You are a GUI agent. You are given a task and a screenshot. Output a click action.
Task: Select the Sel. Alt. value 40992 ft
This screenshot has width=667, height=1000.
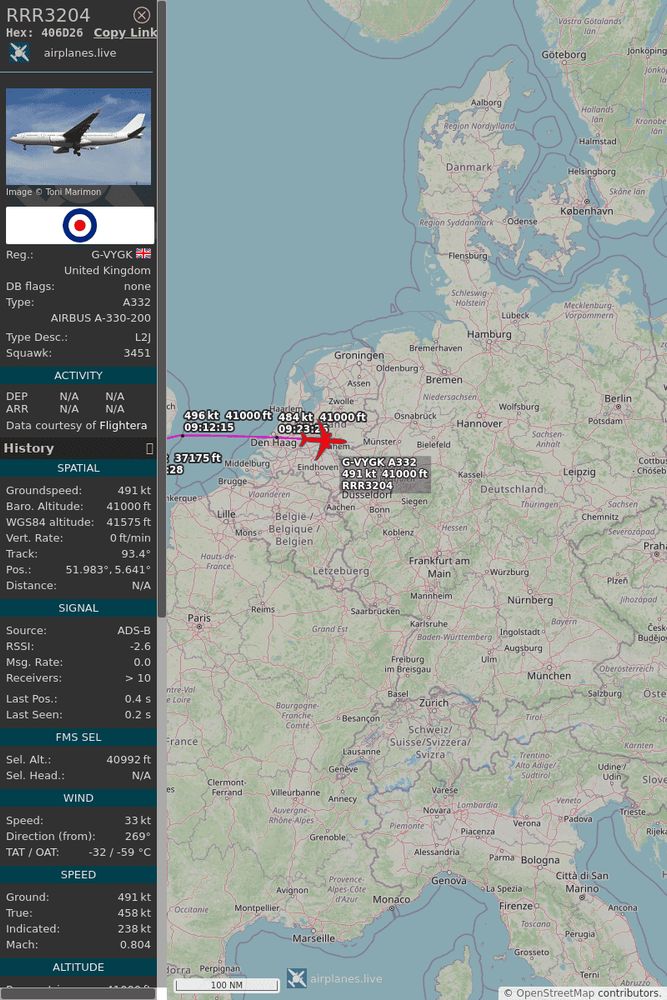(x=129, y=760)
